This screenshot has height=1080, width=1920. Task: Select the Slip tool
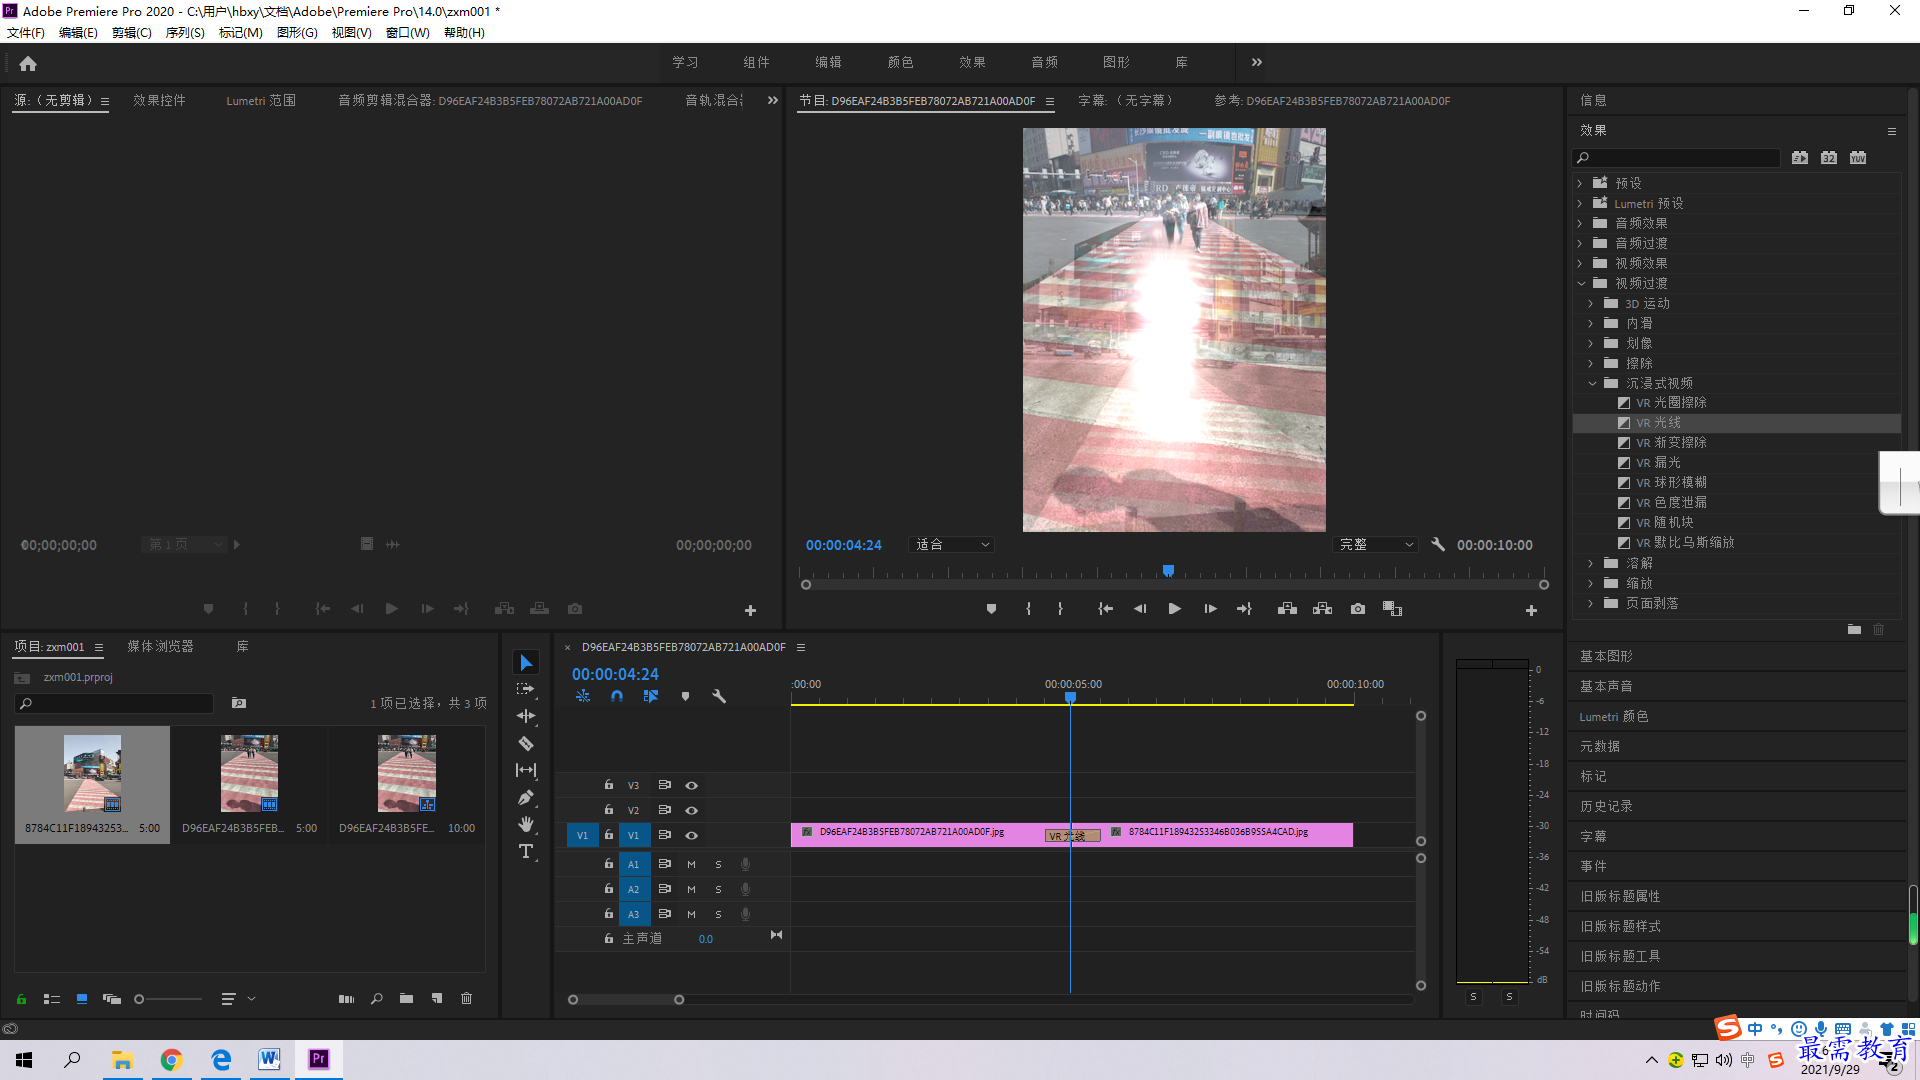[x=526, y=770]
